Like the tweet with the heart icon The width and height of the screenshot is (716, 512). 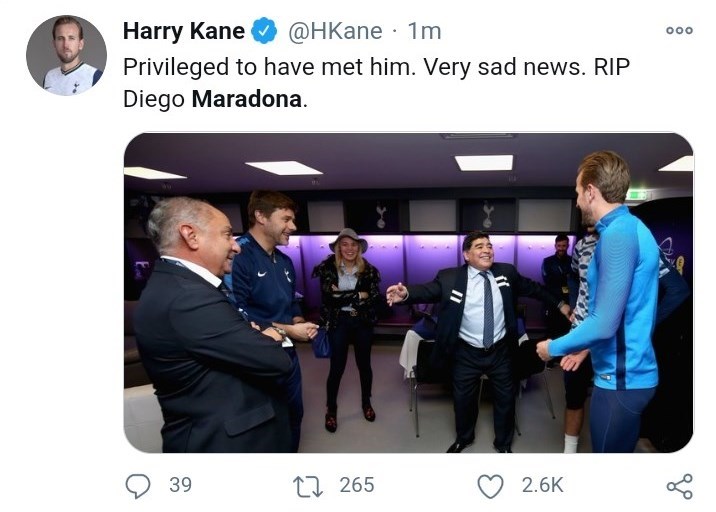(489, 486)
